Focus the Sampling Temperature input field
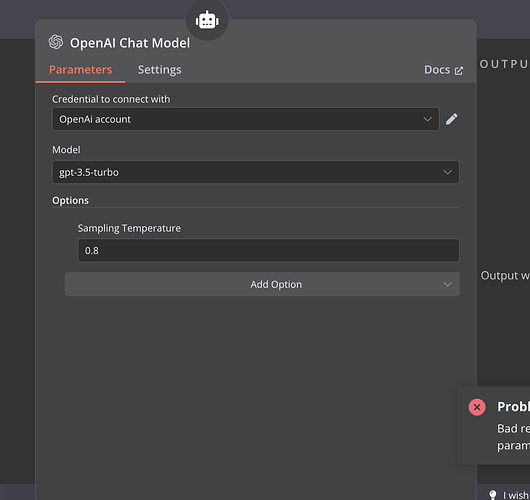The image size is (530, 500). pos(269,251)
